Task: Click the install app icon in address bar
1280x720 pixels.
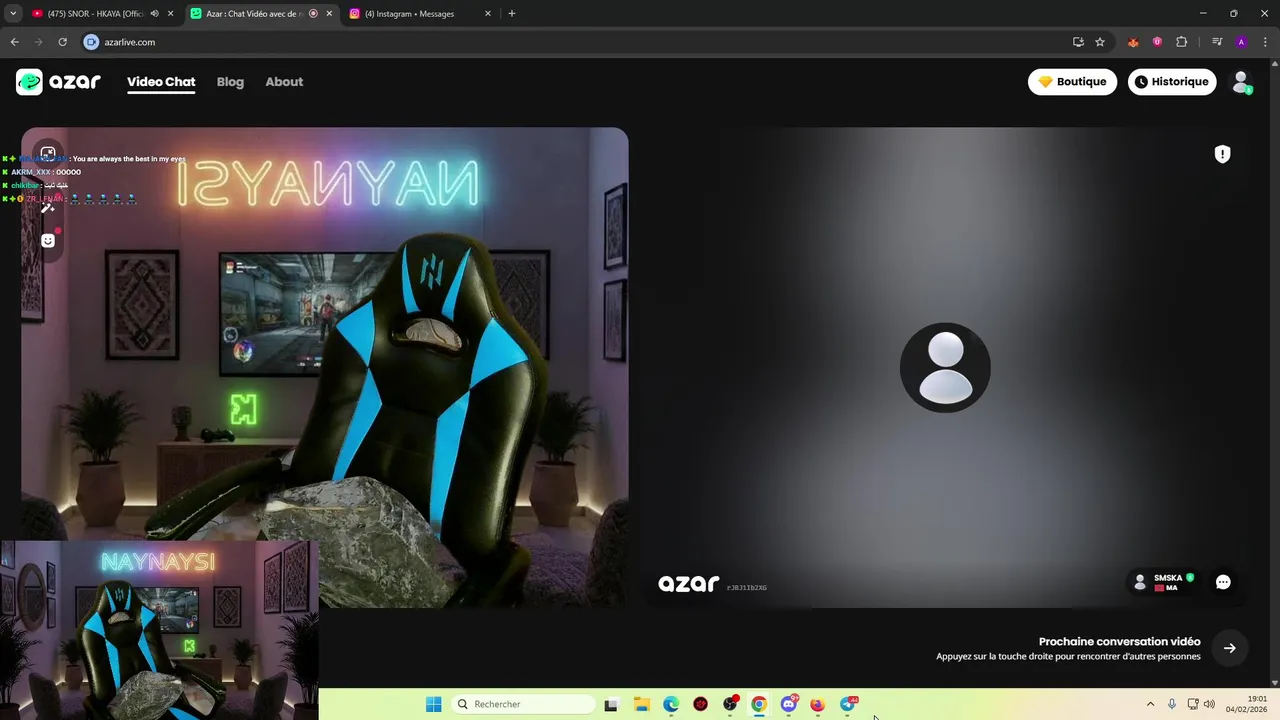Action: (1078, 42)
